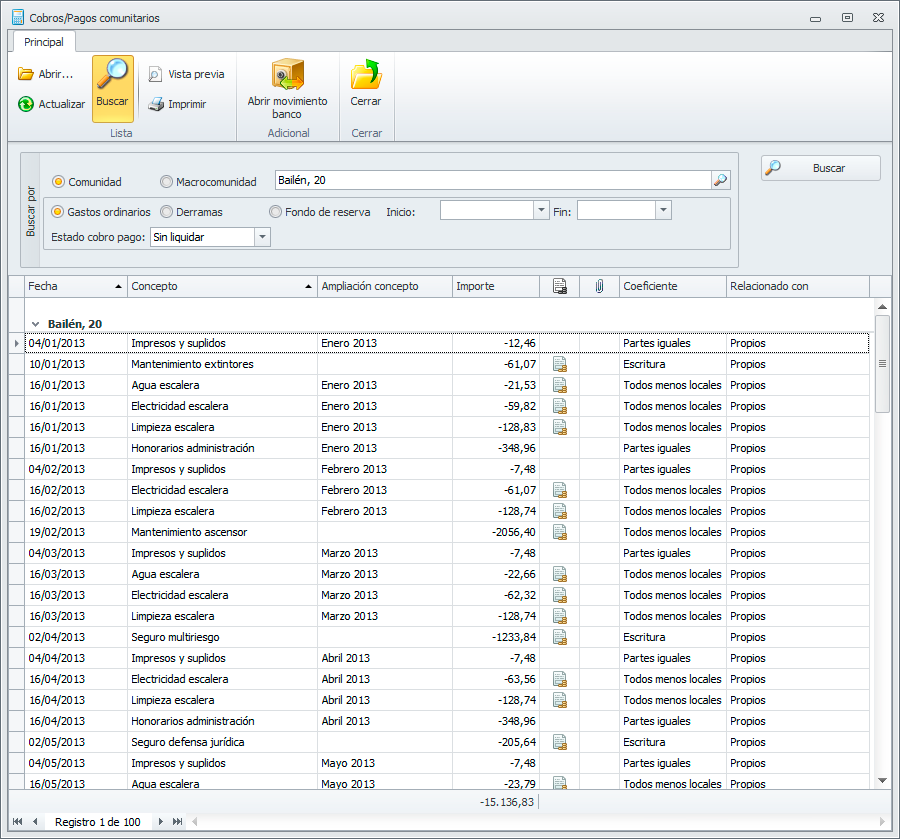900x839 pixels.
Task: Expand the Fin date picker
Action: pos(663,211)
